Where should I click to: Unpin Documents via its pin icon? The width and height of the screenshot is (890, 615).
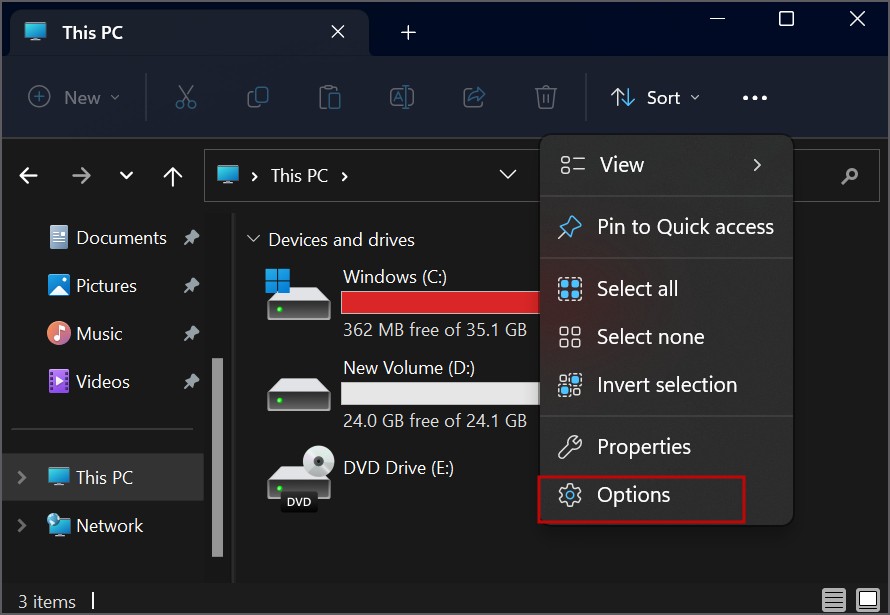pyautogui.click(x=191, y=237)
